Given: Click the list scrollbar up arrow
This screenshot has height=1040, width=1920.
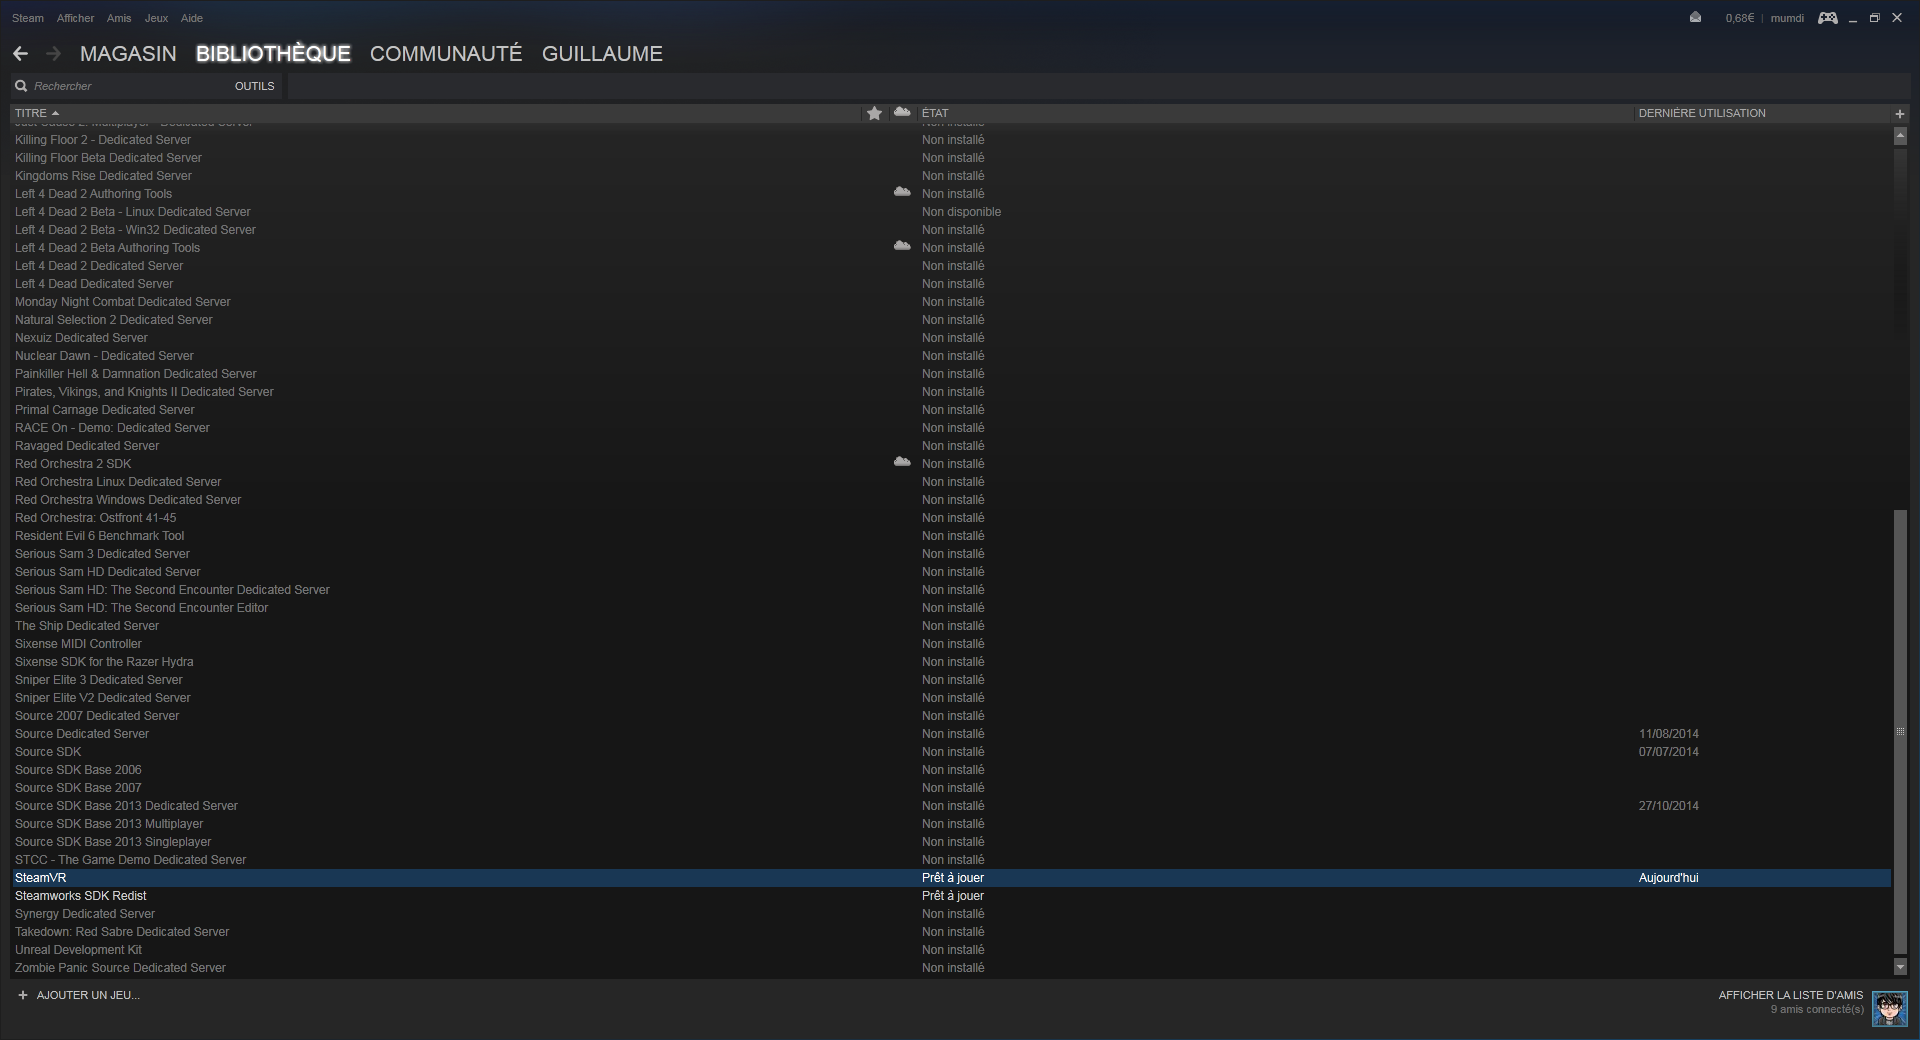Looking at the screenshot, I should click(x=1900, y=137).
